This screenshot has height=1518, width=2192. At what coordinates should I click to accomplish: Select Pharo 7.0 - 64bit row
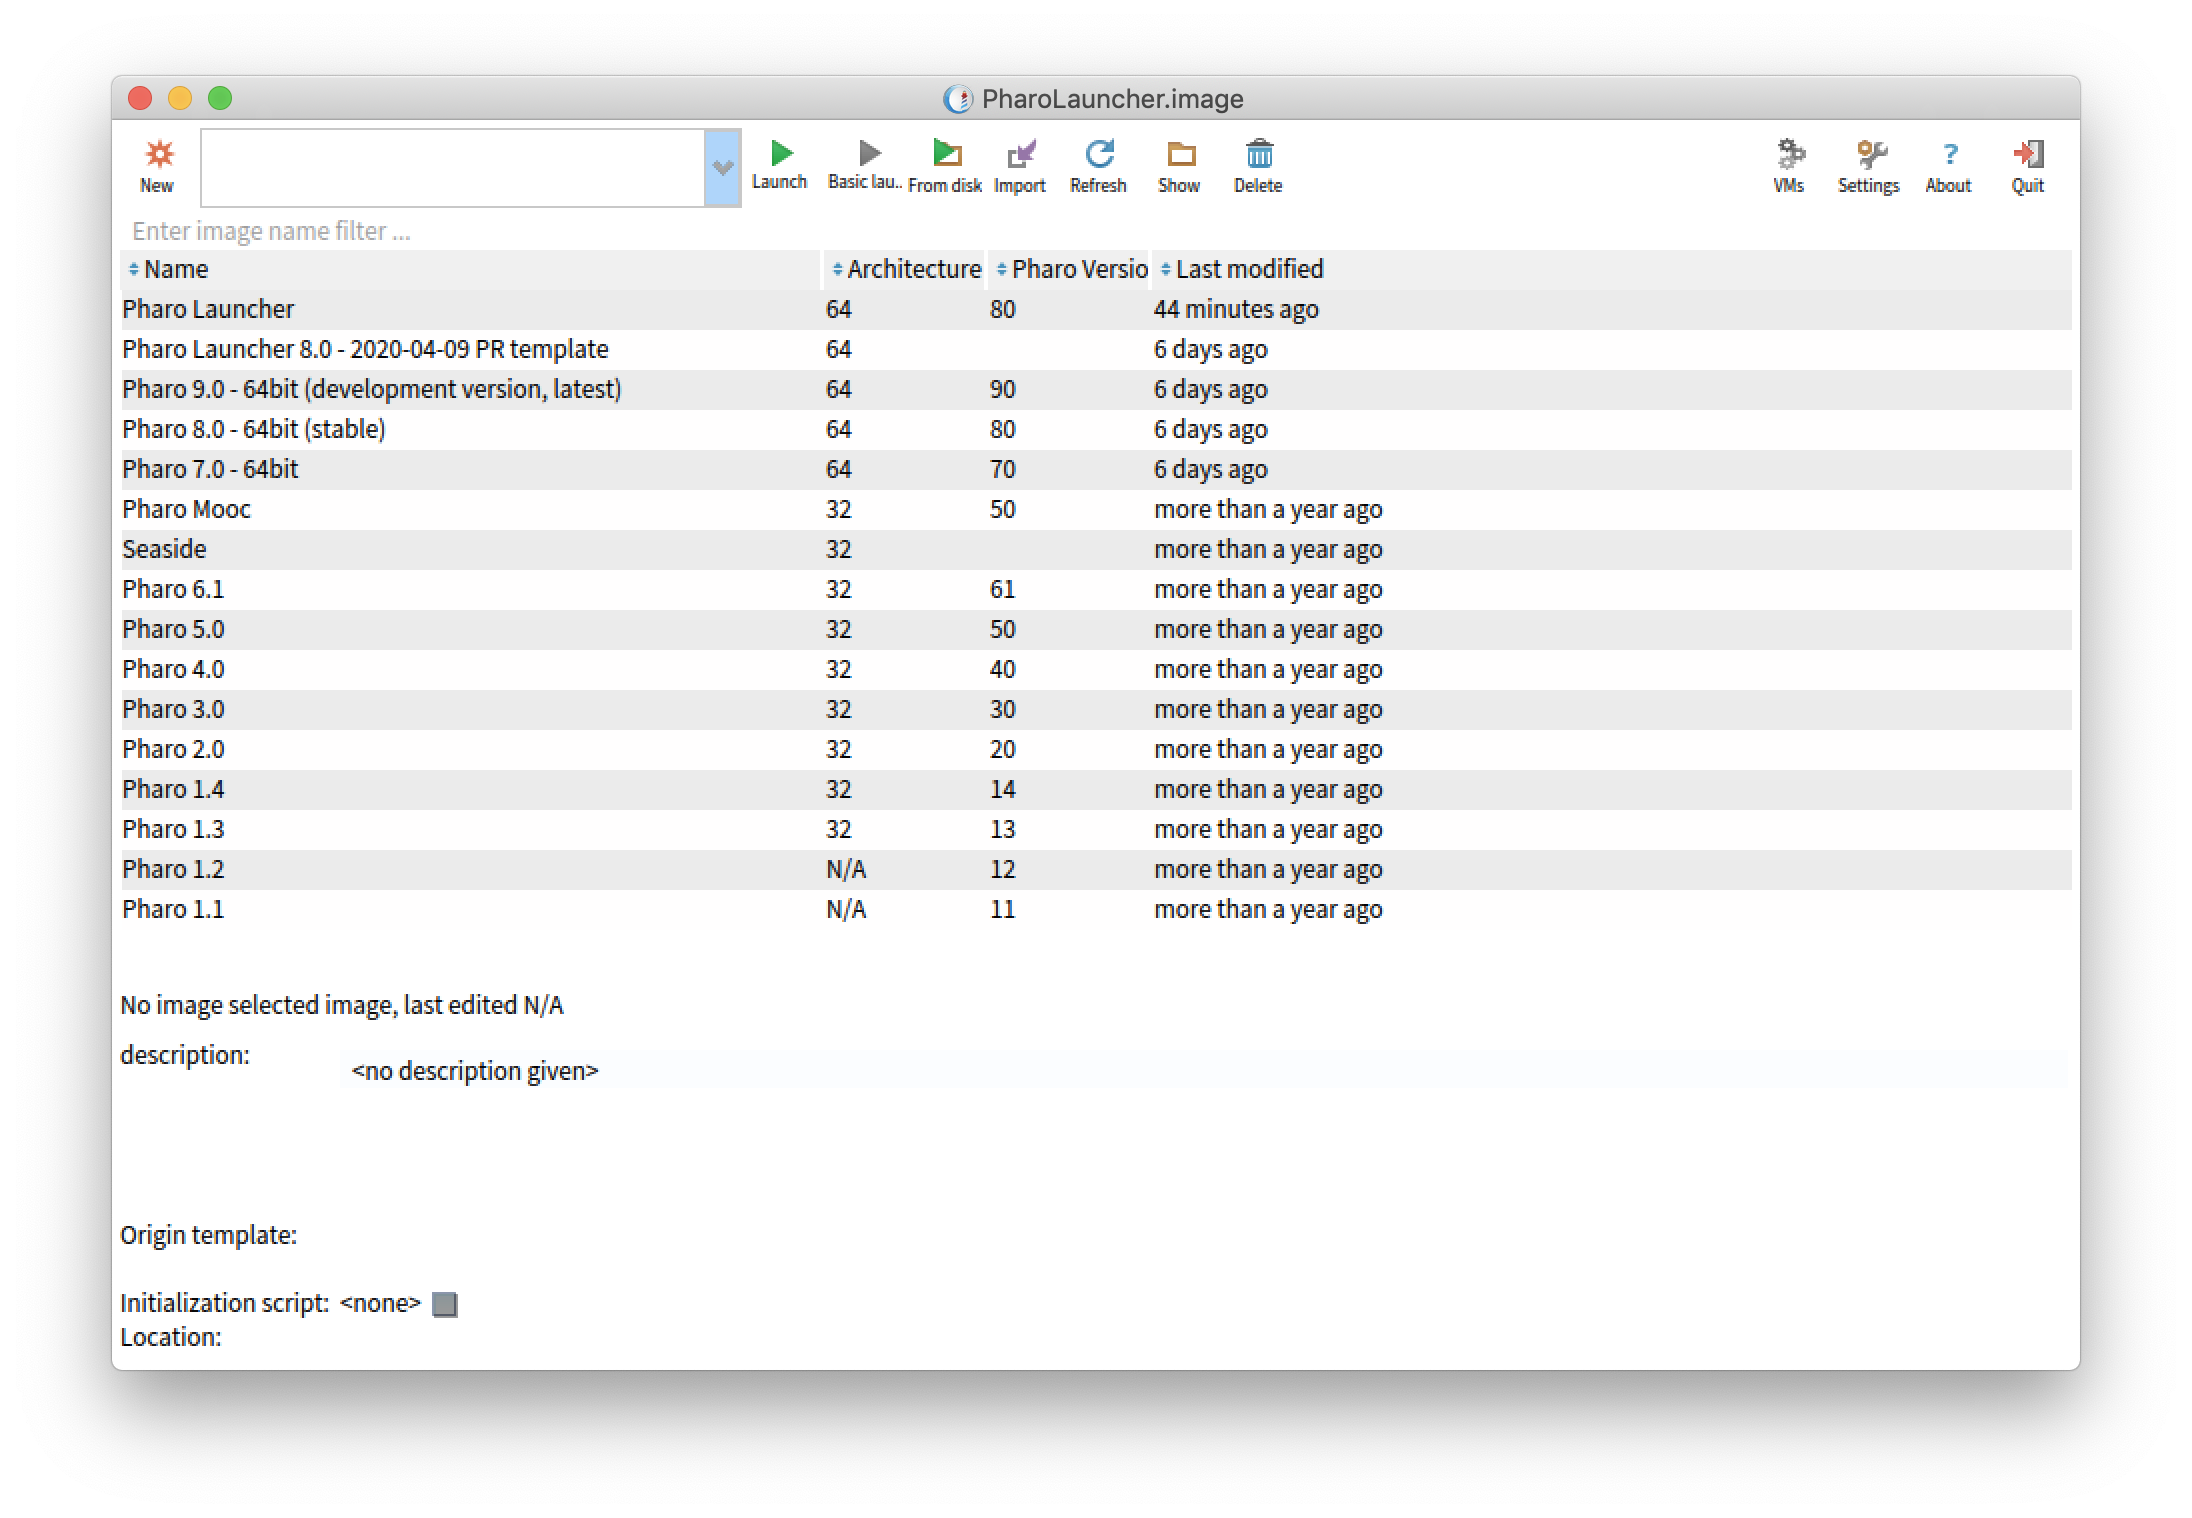coord(1096,469)
